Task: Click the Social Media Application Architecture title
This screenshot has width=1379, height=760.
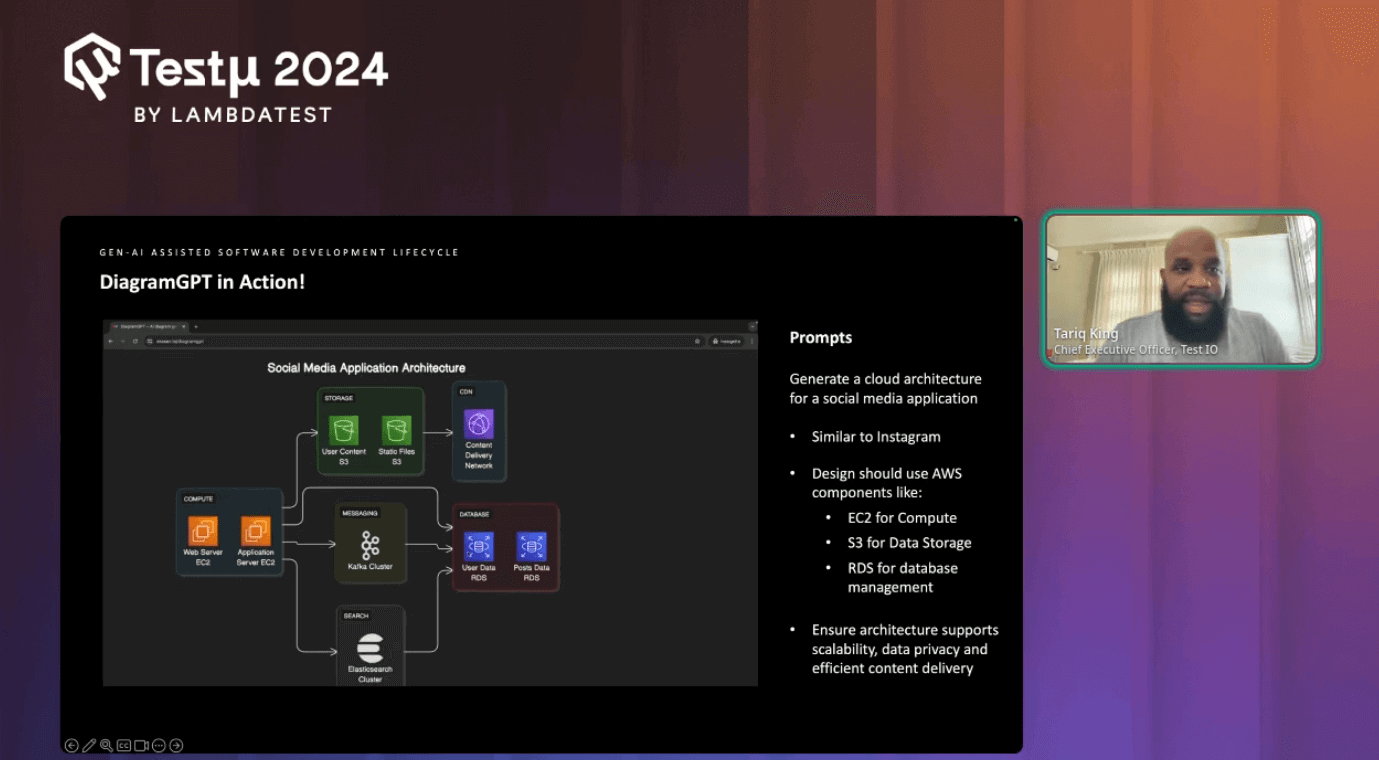Action: coord(366,368)
